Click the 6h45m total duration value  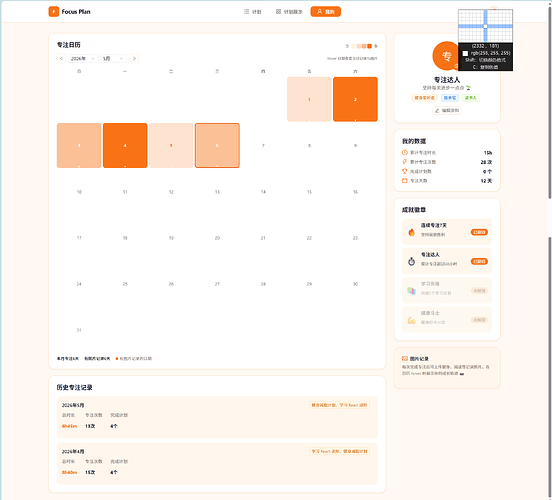point(69,426)
